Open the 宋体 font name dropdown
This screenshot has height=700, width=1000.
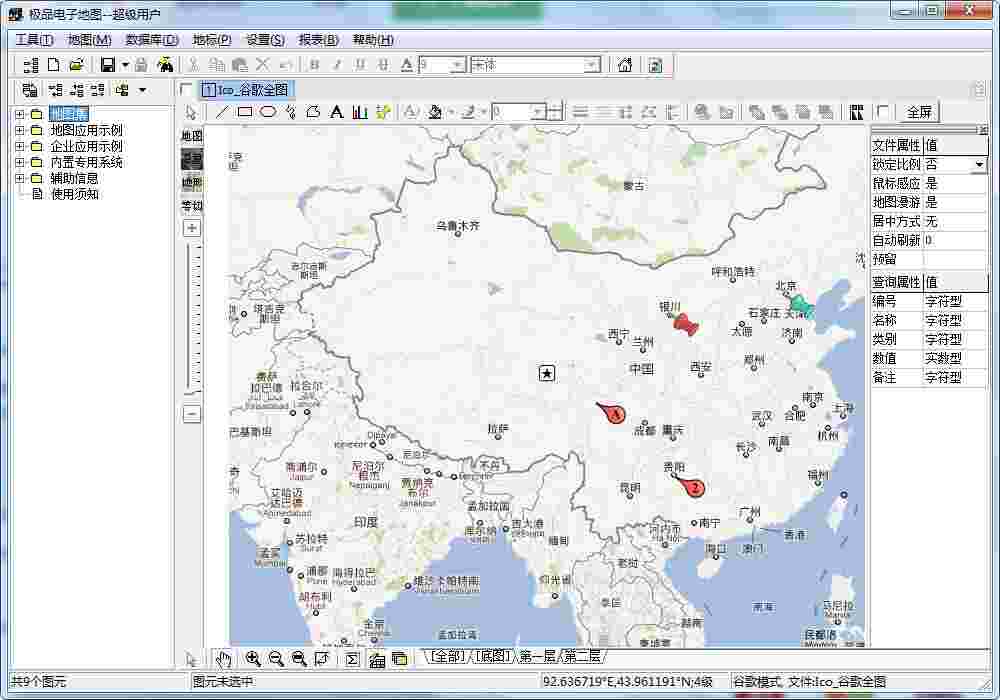pyautogui.click(x=592, y=65)
